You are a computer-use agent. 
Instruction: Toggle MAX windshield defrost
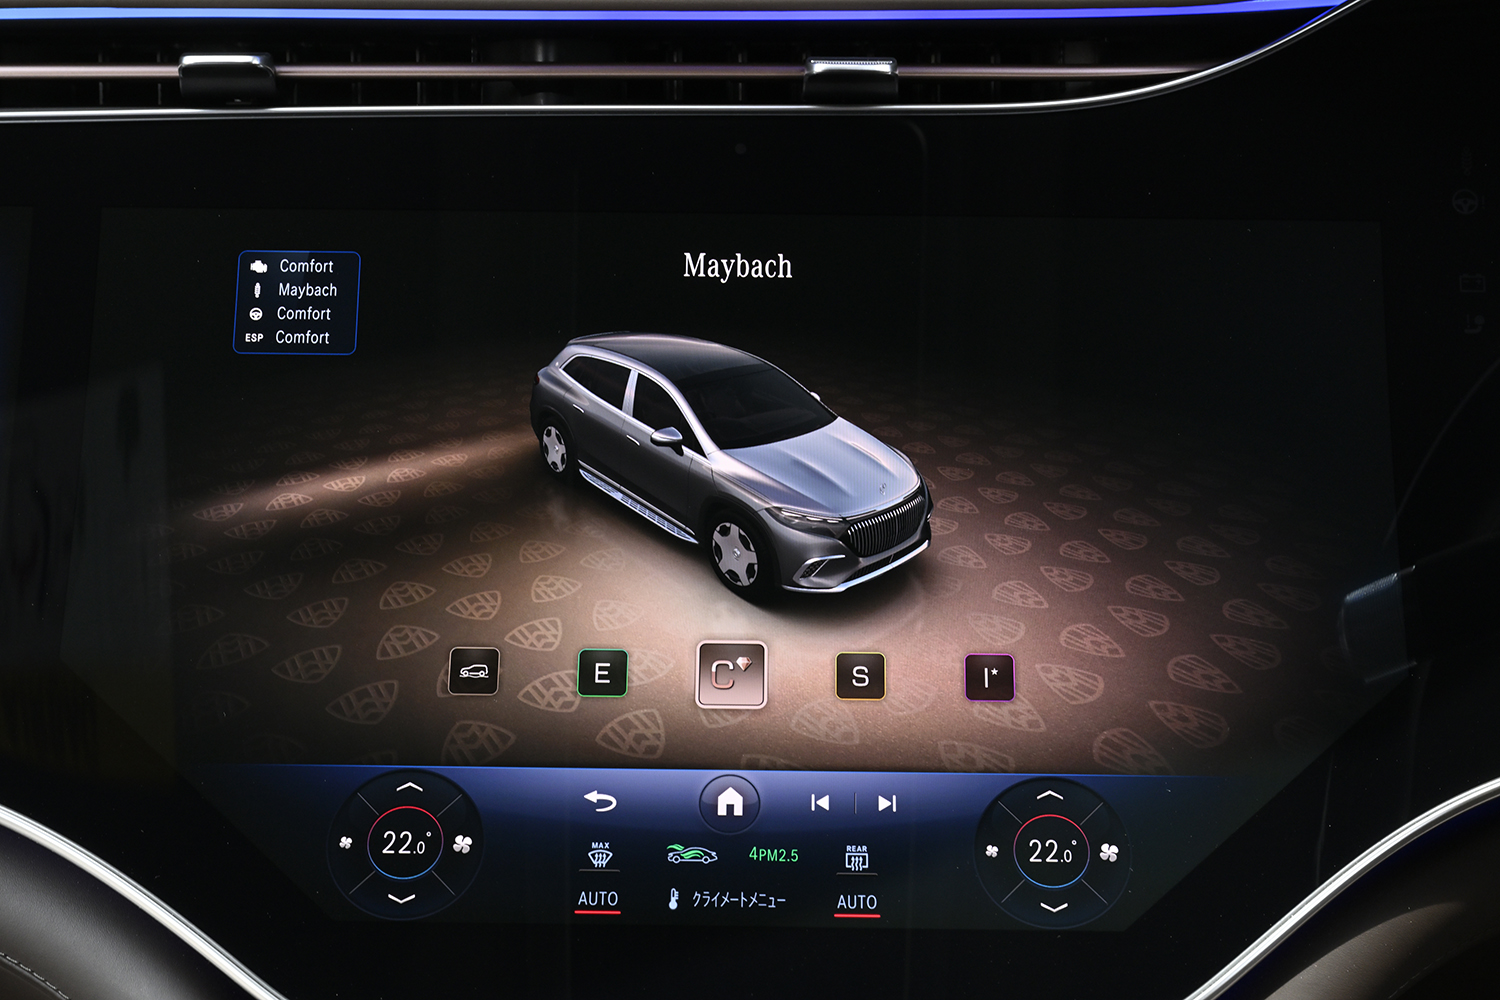(x=600, y=854)
